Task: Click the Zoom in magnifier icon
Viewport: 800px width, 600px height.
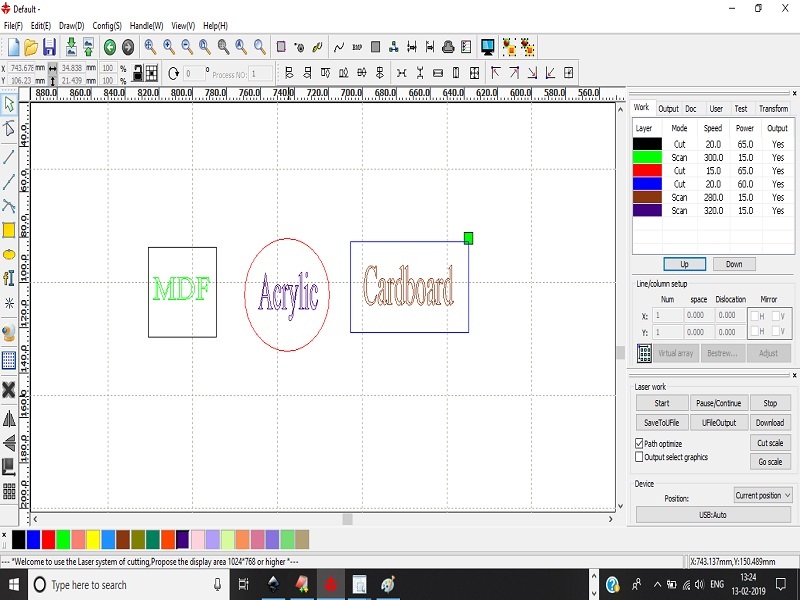Action: point(169,47)
